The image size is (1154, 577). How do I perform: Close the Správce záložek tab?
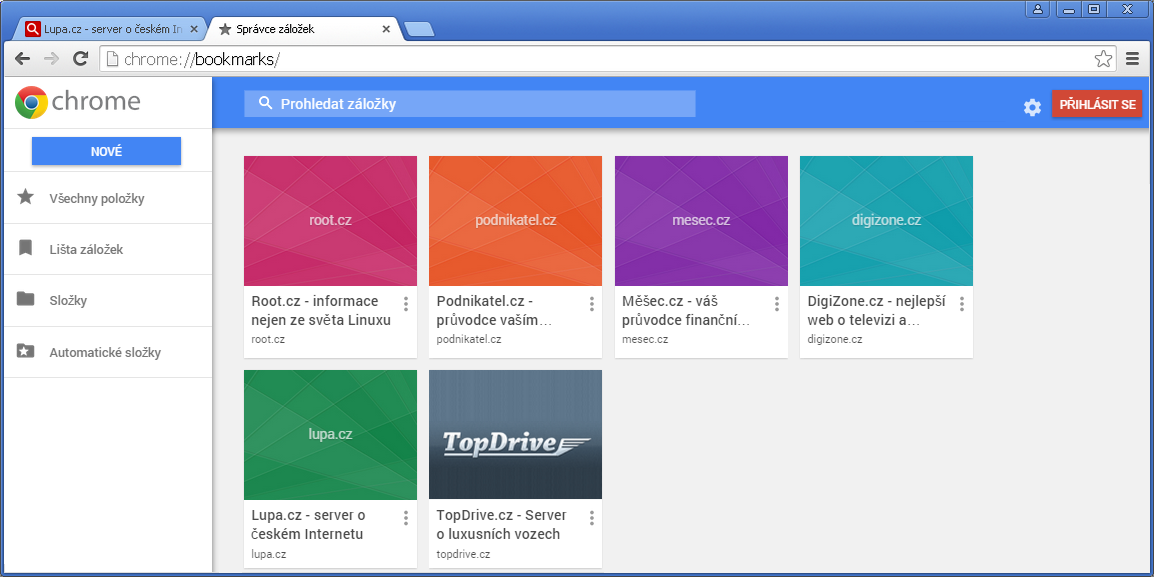point(387,29)
